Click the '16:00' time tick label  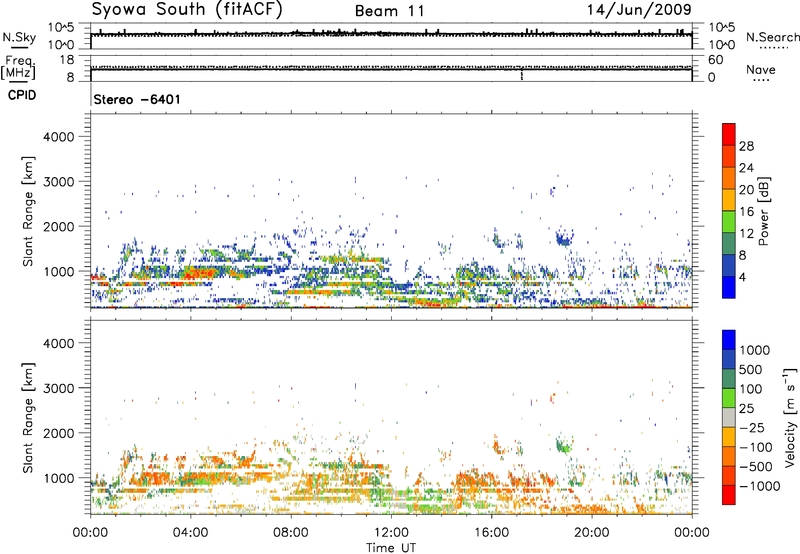(491, 533)
